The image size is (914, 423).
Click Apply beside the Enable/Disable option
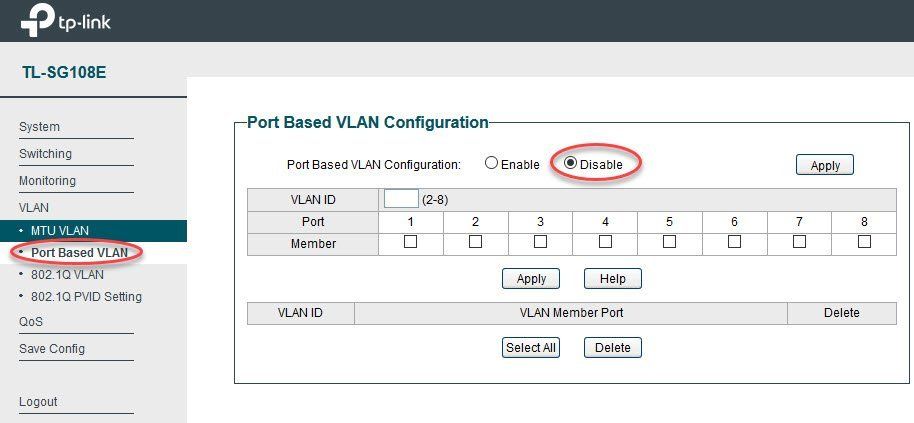(825, 165)
